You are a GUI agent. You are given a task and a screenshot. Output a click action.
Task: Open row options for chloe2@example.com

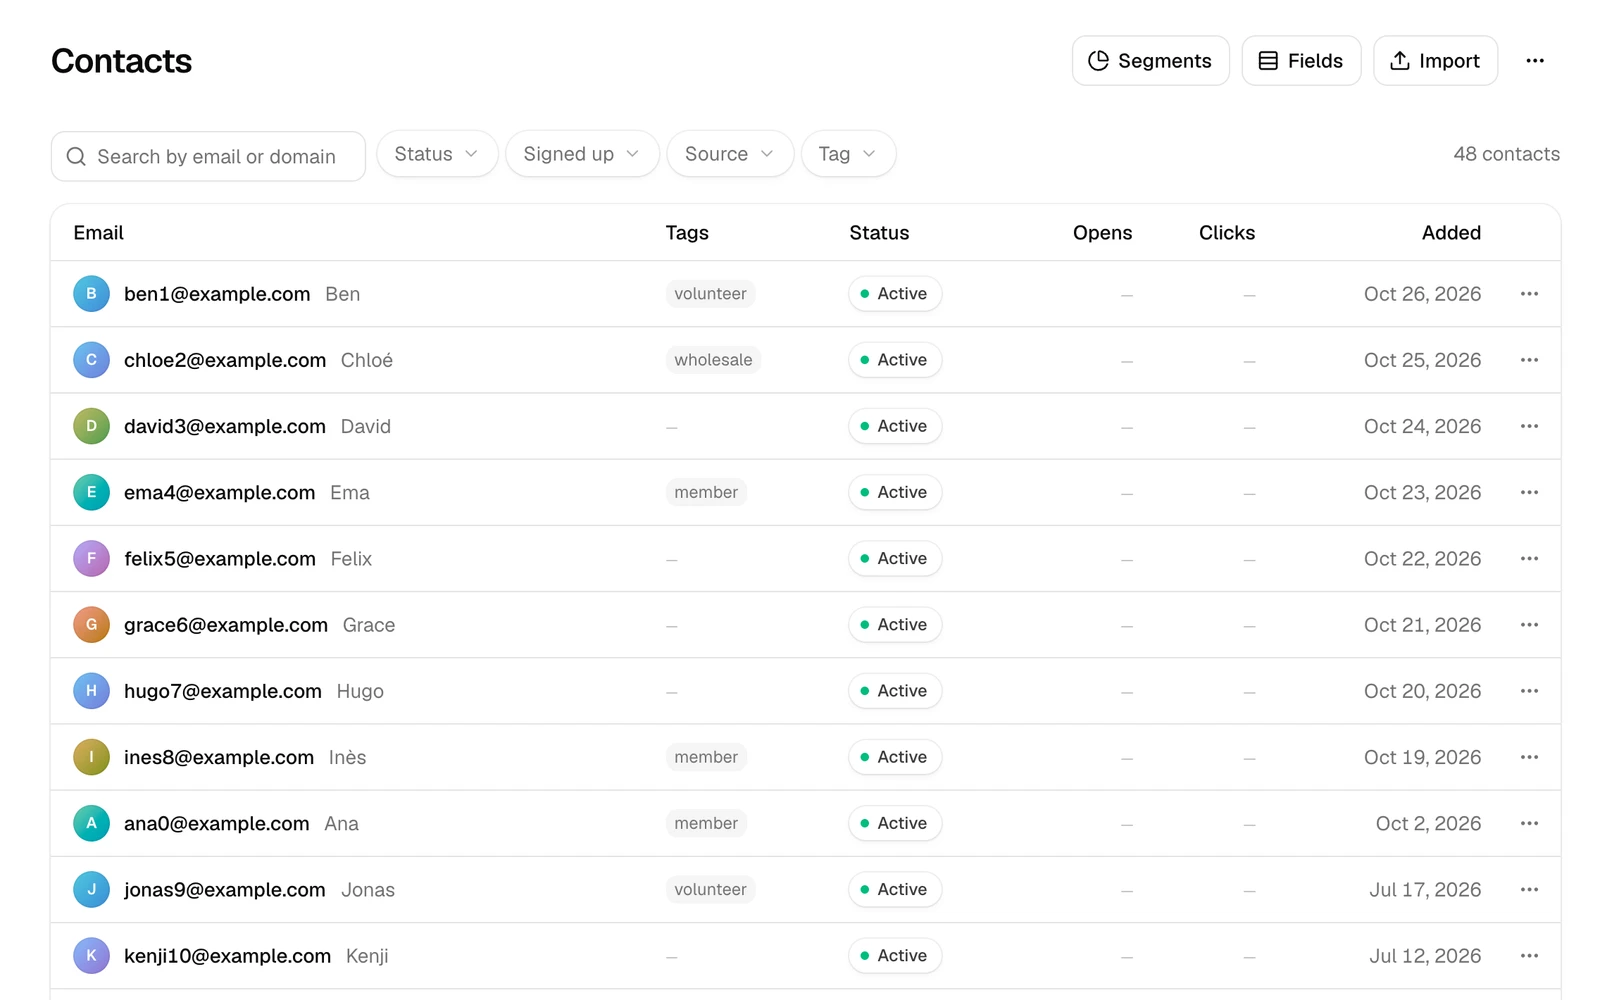pos(1529,360)
